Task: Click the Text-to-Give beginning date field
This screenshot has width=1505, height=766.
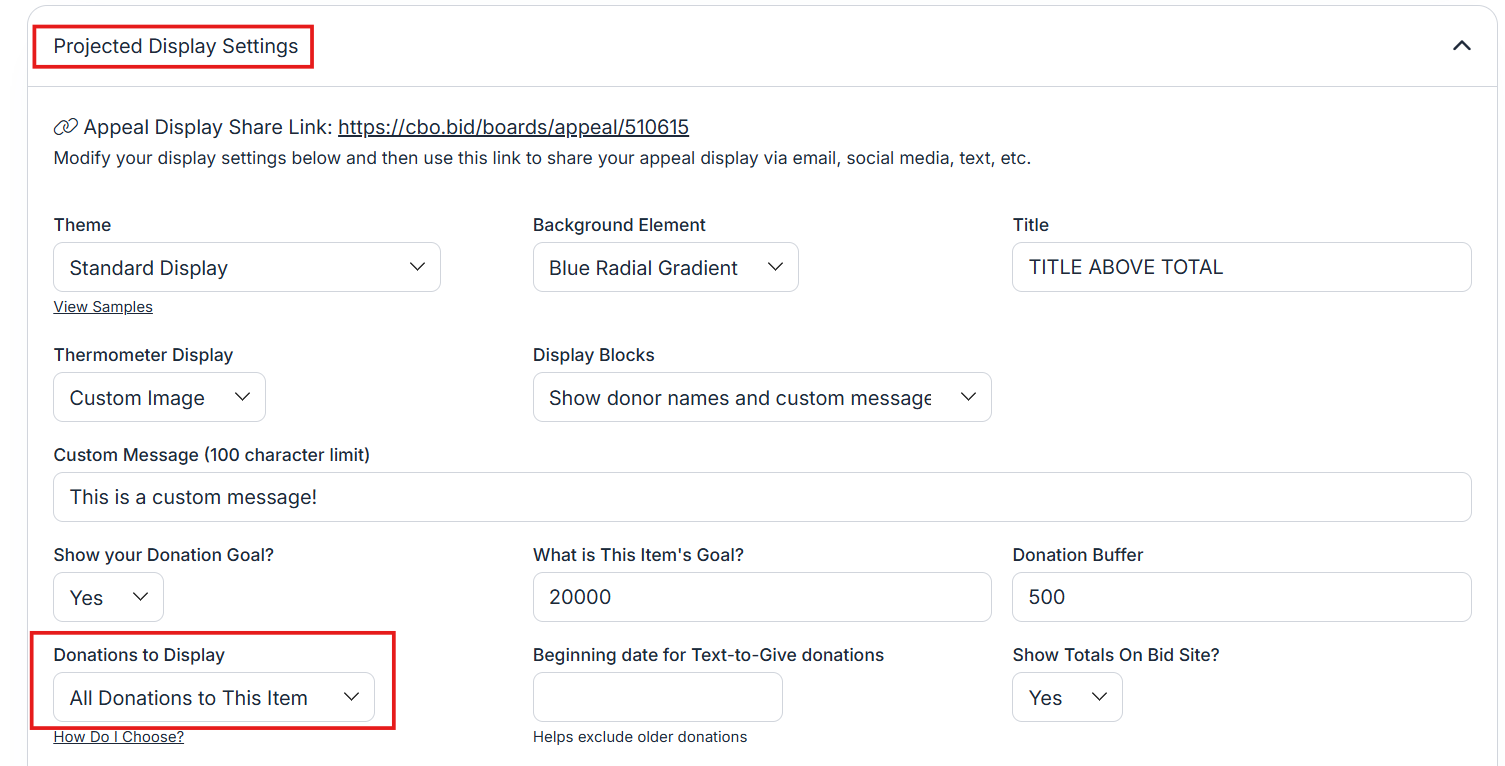Action: coord(657,698)
